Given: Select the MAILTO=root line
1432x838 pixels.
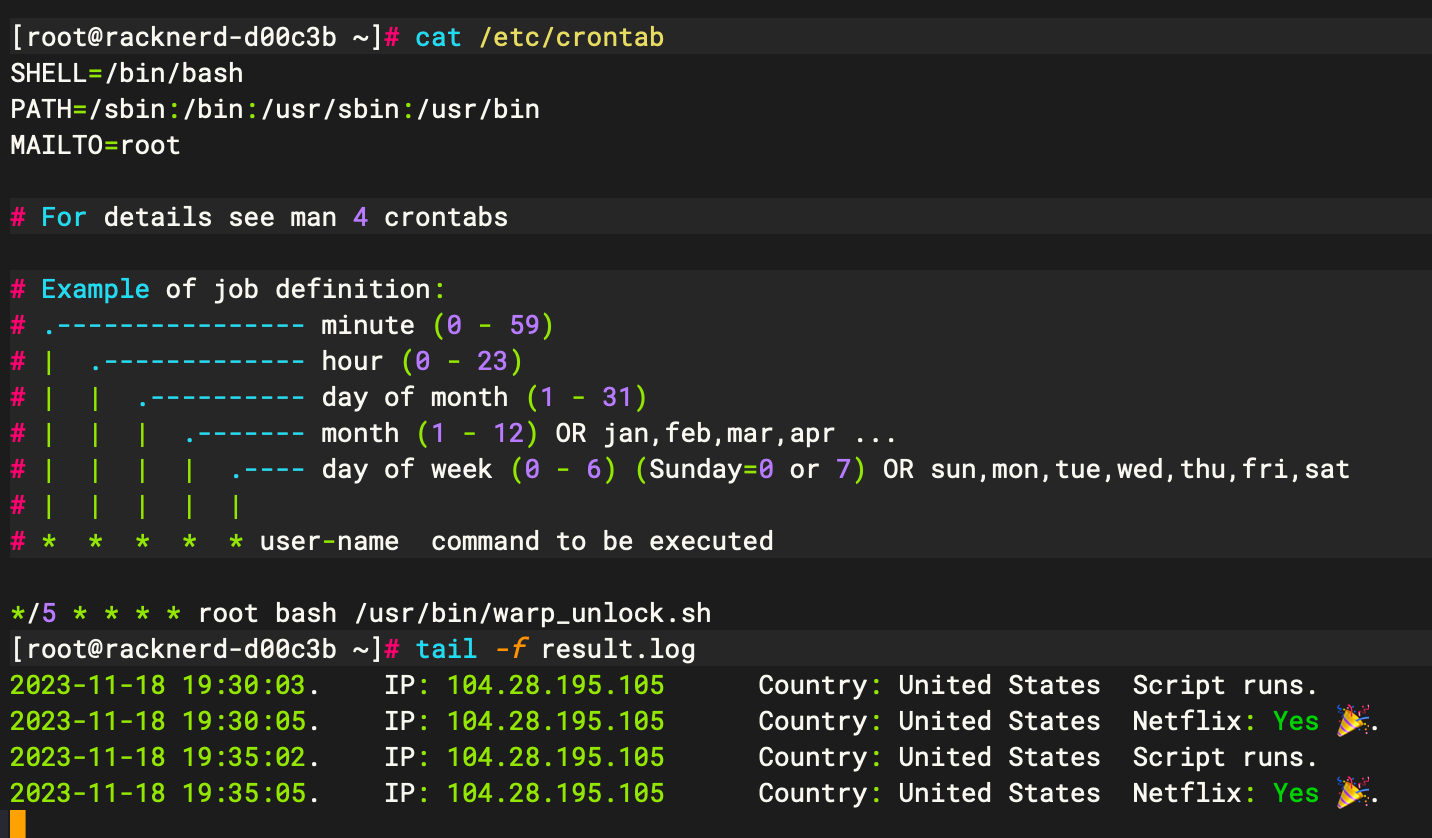Looking at the screenshot, I should [x=94, y=144].
